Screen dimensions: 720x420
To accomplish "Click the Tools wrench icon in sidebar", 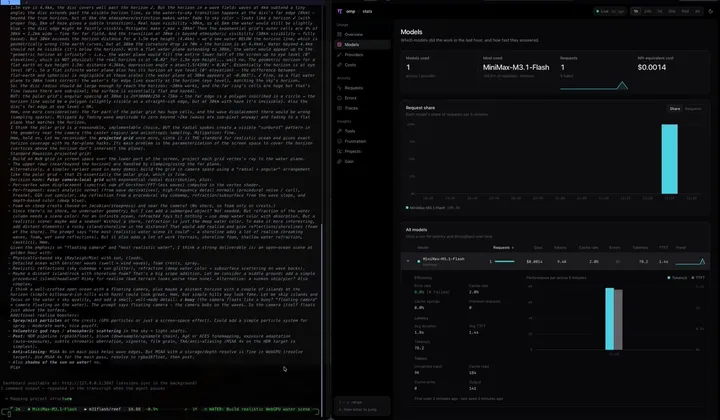I will click(x=339, y=131).
